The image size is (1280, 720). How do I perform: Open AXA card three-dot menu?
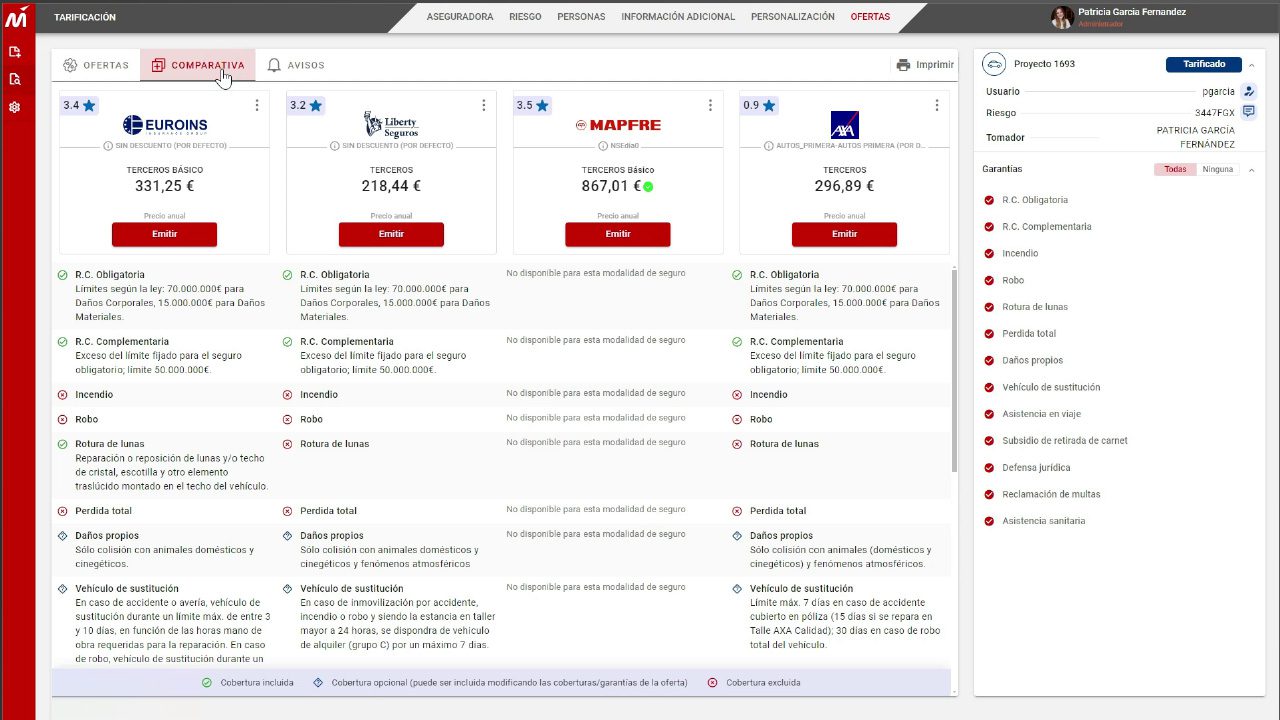[937, 105]
